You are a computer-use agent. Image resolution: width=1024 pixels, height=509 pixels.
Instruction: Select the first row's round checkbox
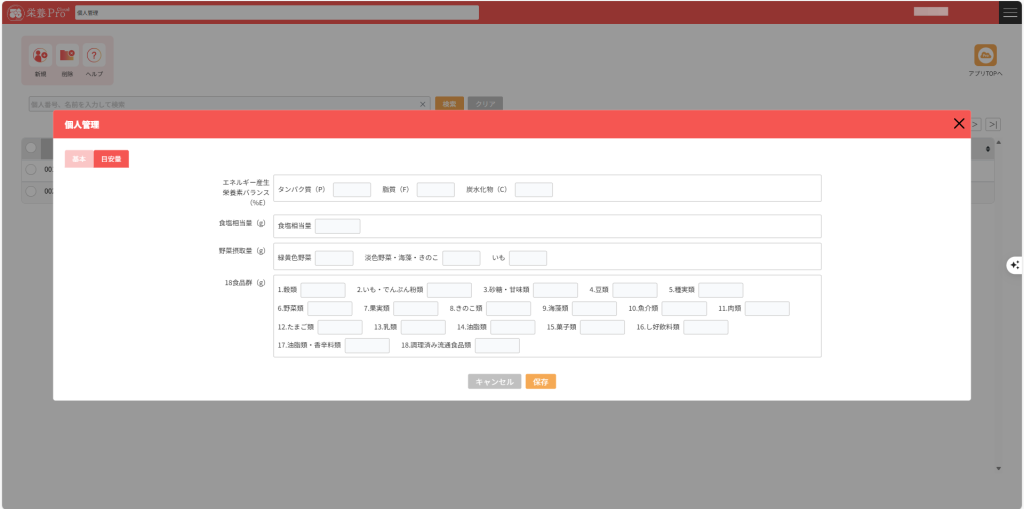click(x=31, y=169)
